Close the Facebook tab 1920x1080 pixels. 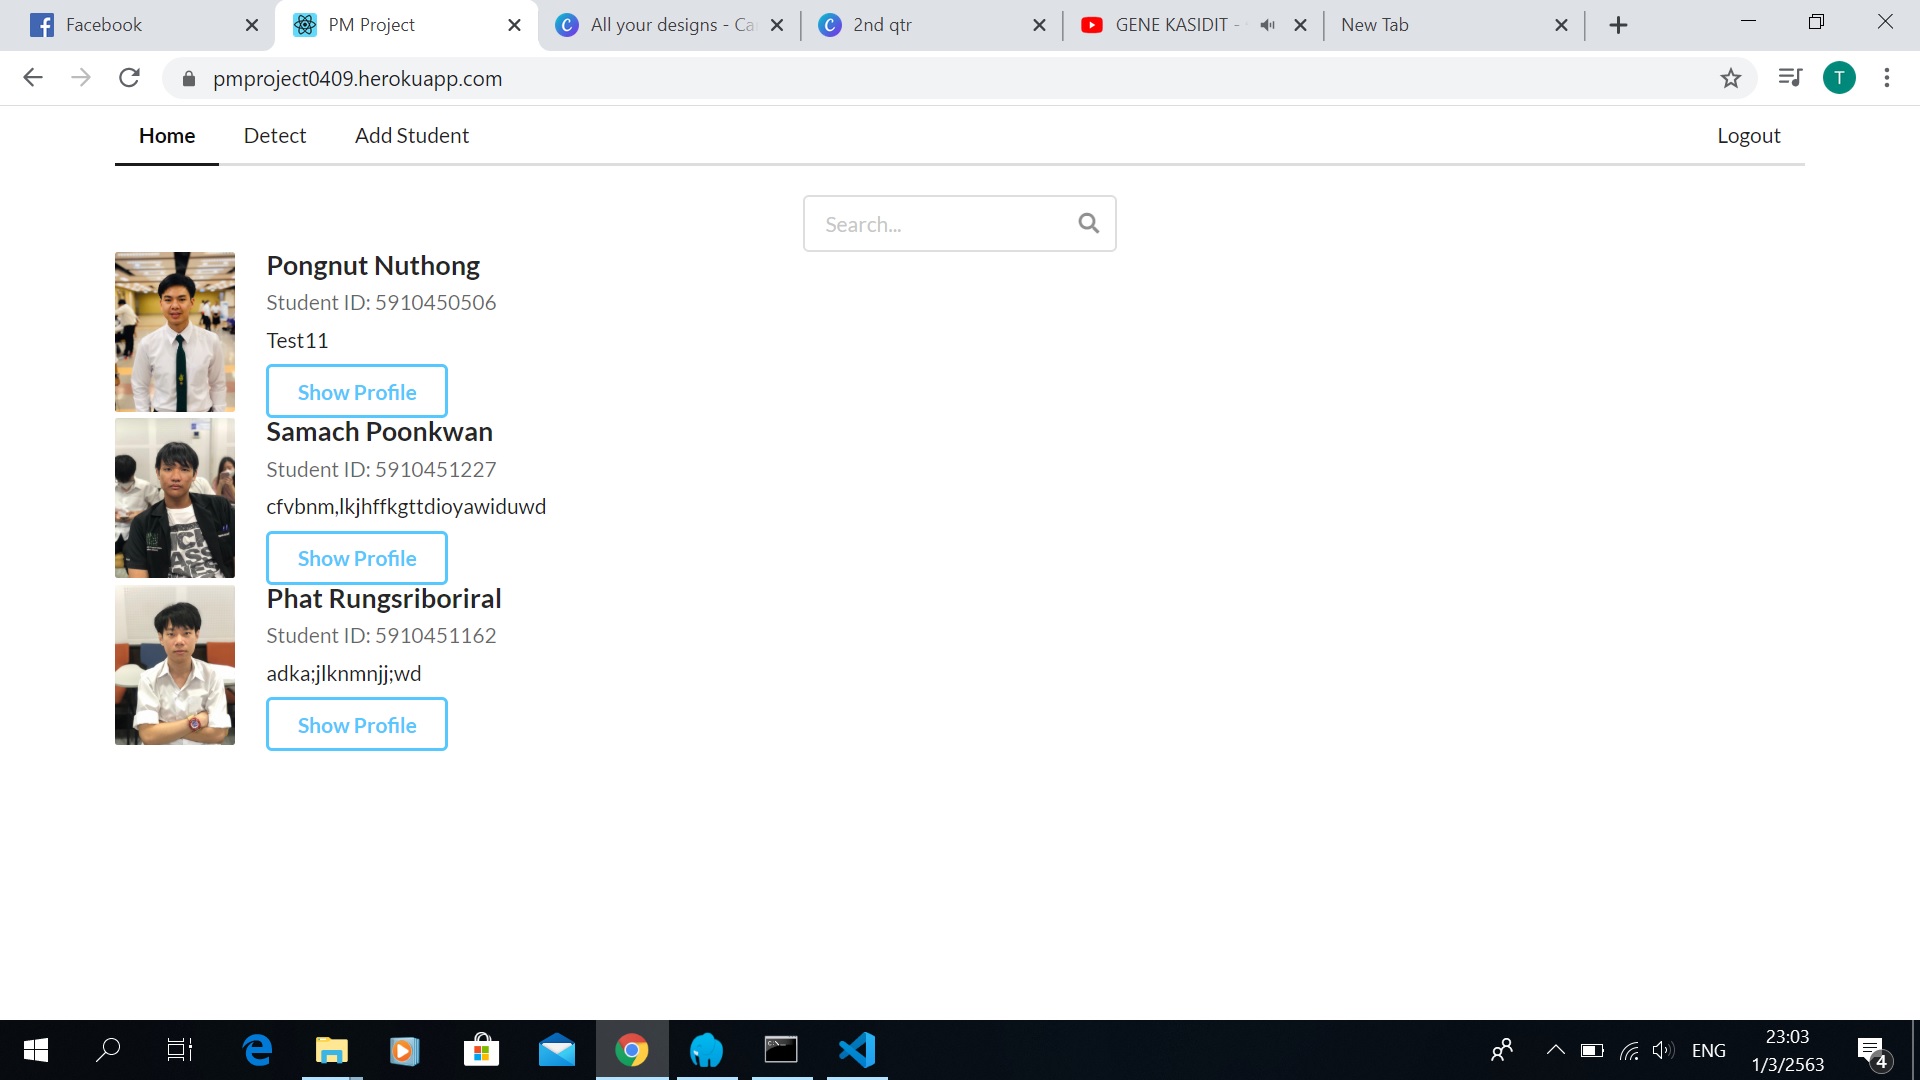click(252, 25)
